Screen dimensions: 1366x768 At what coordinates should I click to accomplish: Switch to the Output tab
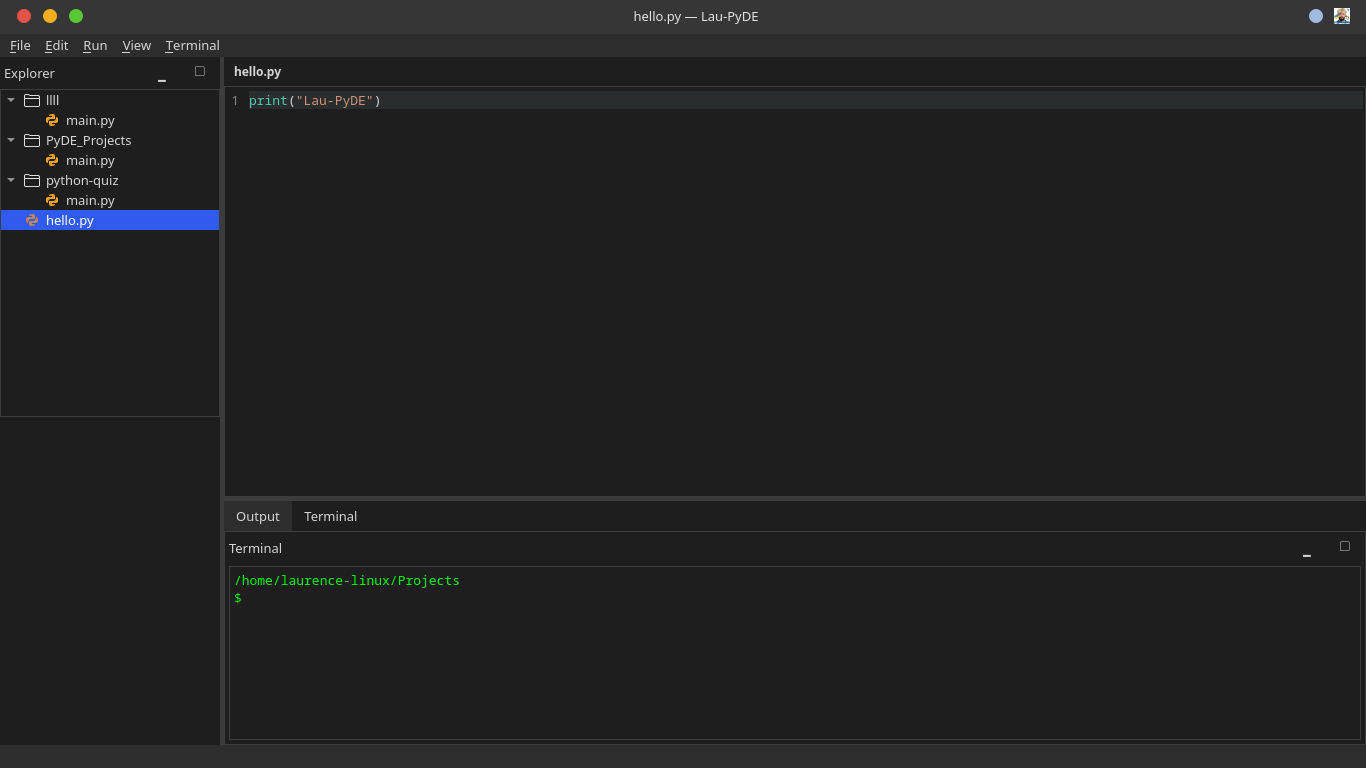(258, 516)
